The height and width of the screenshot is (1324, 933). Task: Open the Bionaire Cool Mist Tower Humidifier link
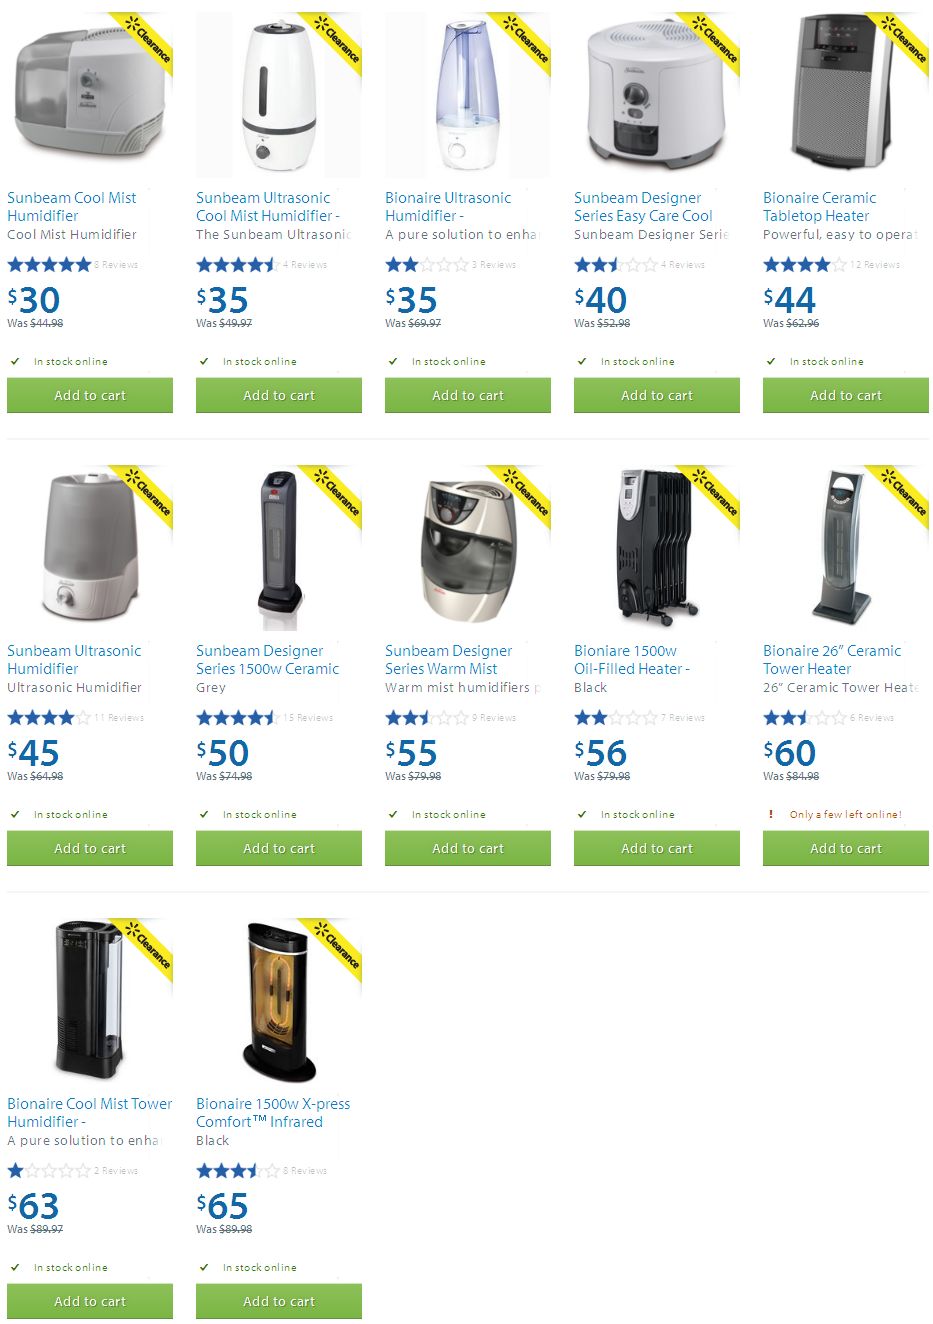point(89,1113)
